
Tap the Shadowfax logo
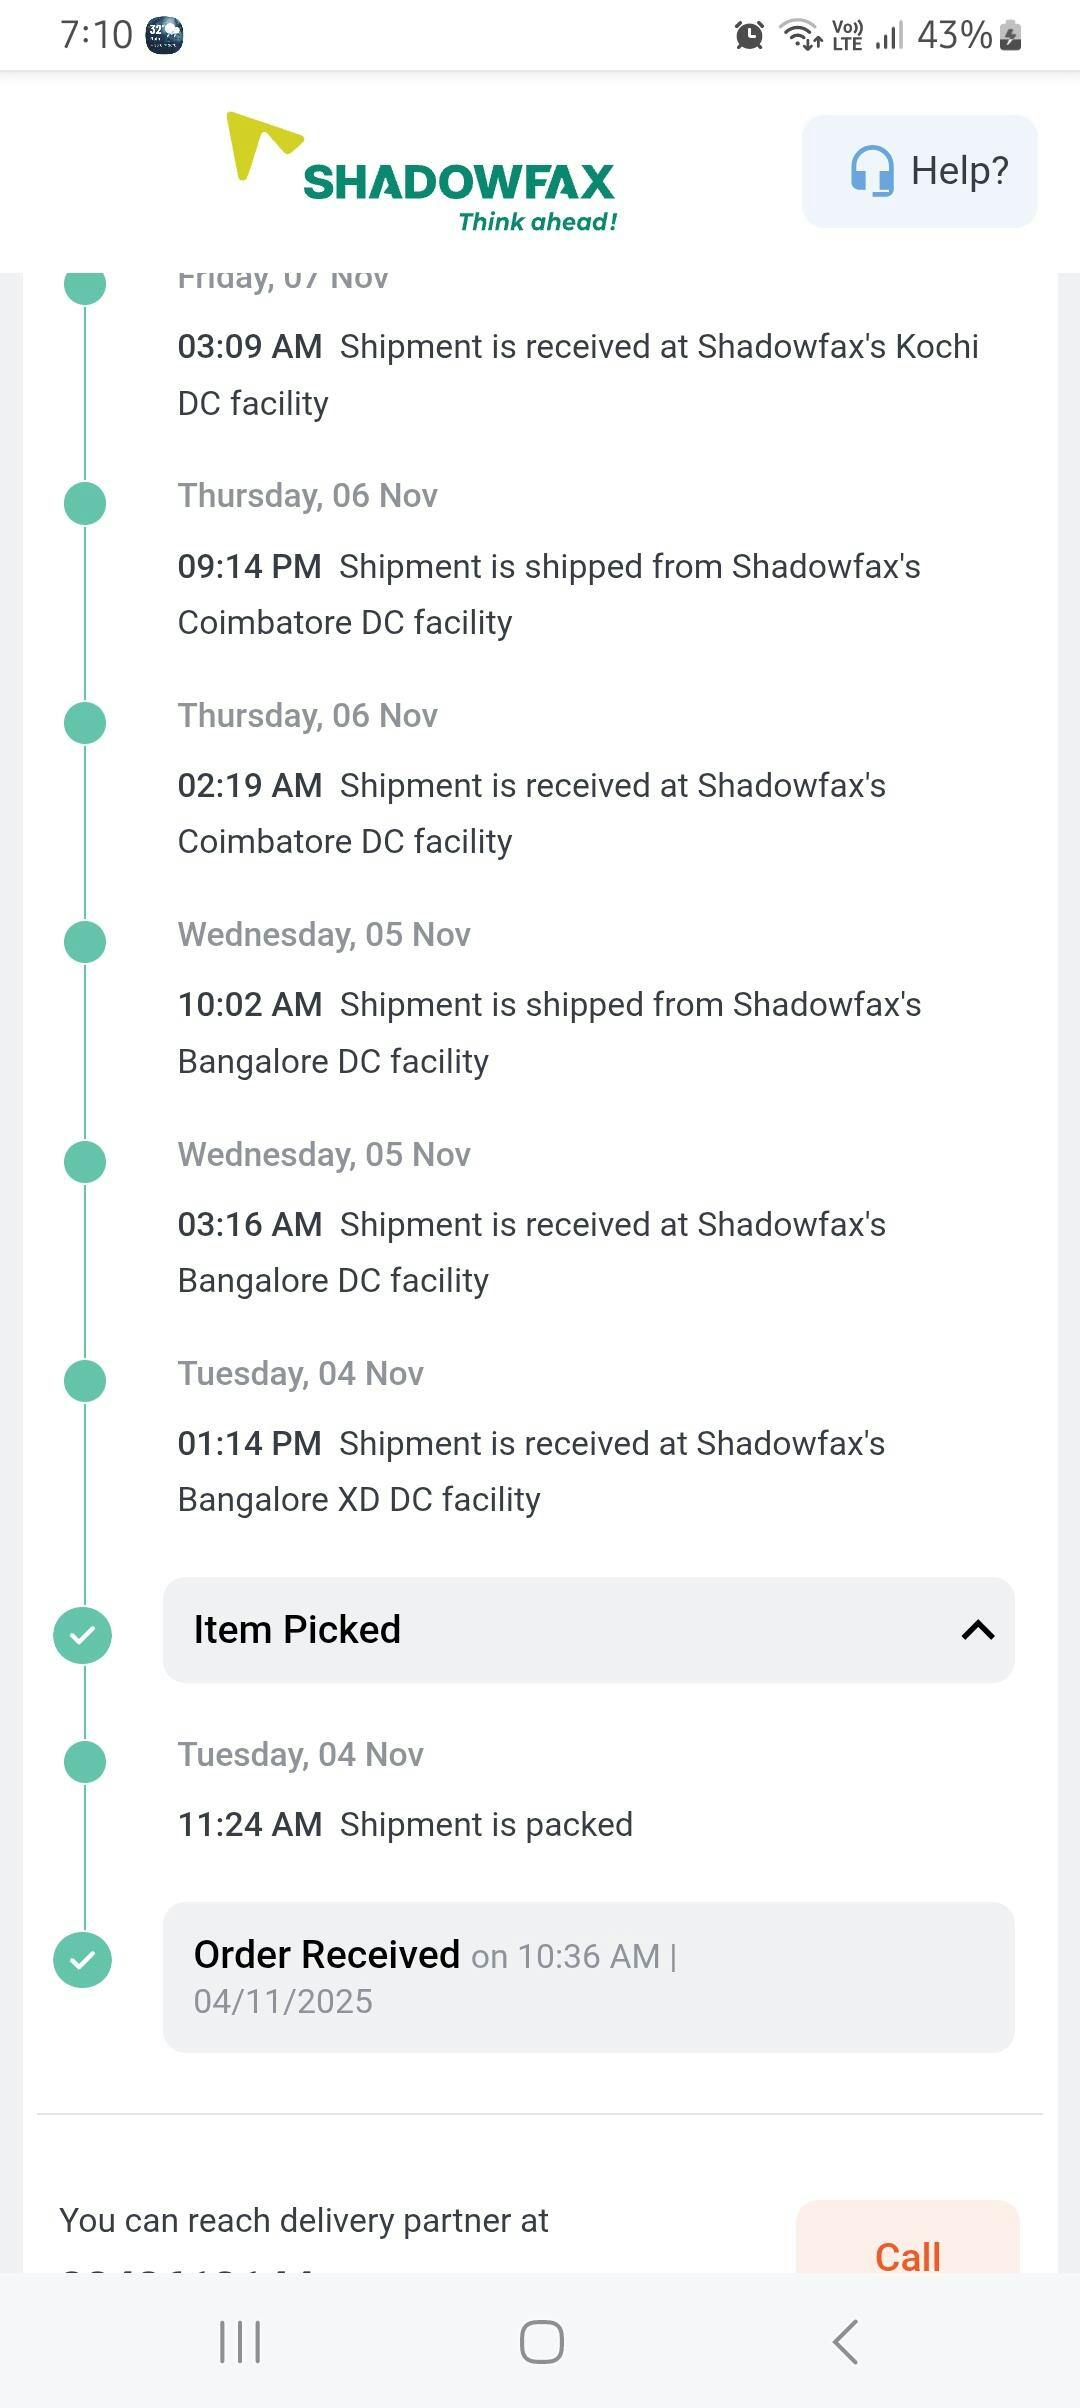[x=422, y=173]
